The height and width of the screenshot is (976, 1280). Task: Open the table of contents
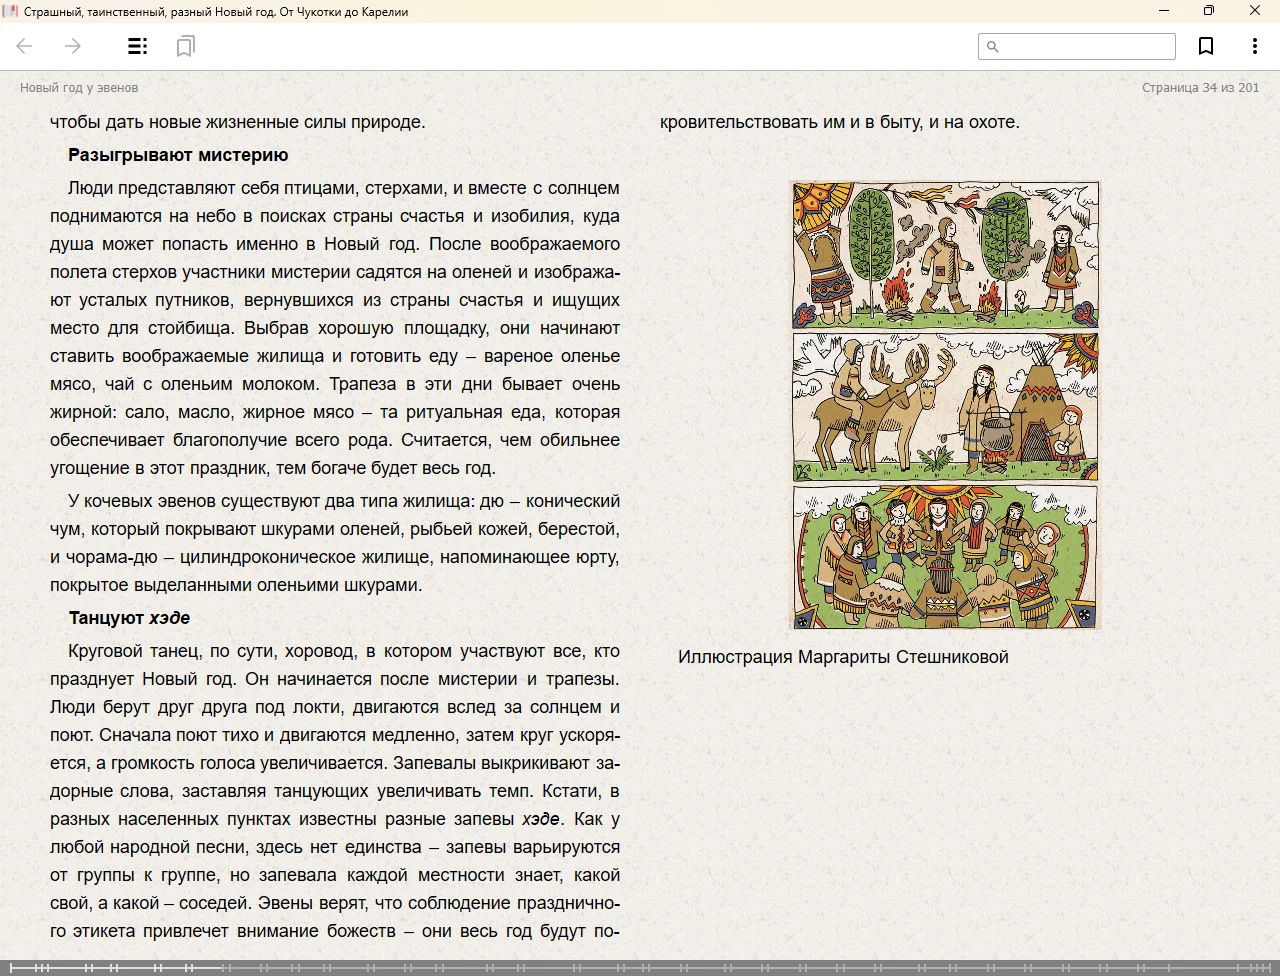click(137, 46)
